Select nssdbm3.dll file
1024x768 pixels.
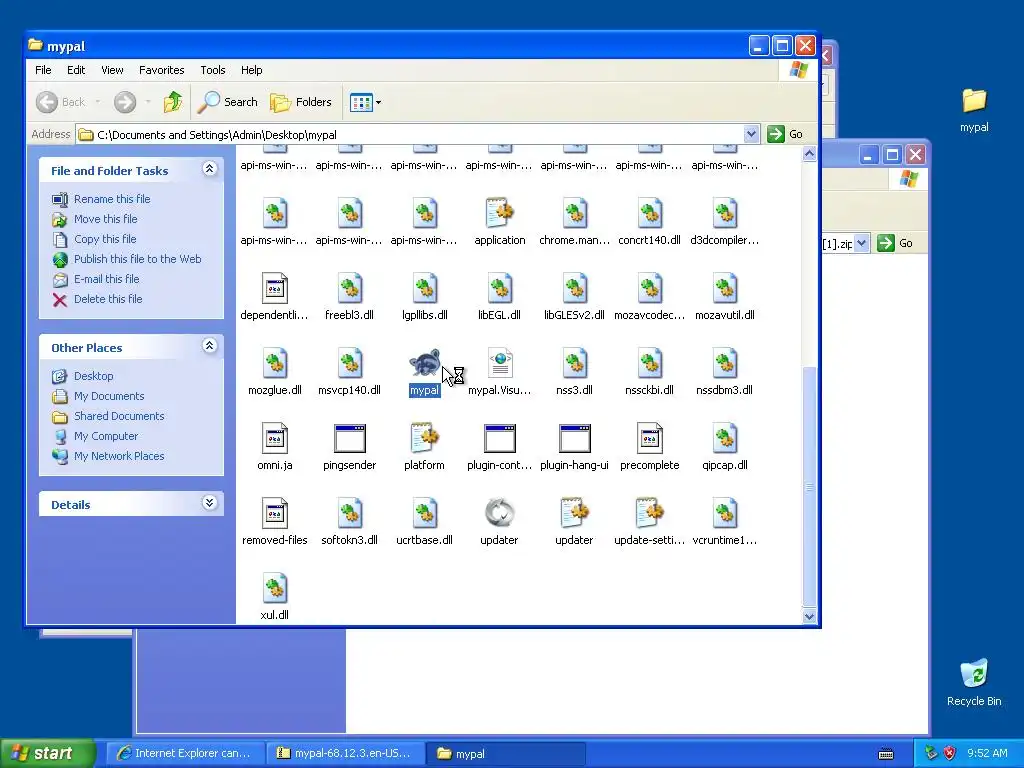point(725,372)
